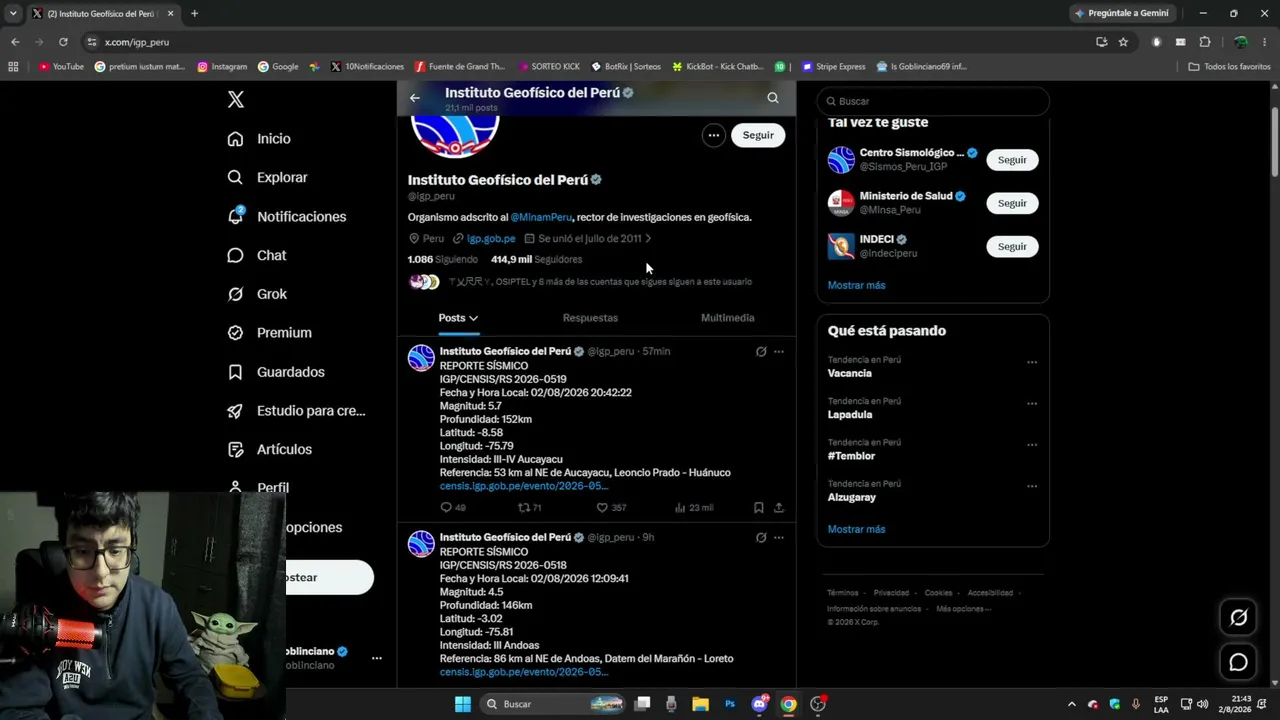Follow Ministerio de Salud account

click(x=1012, y=203)
